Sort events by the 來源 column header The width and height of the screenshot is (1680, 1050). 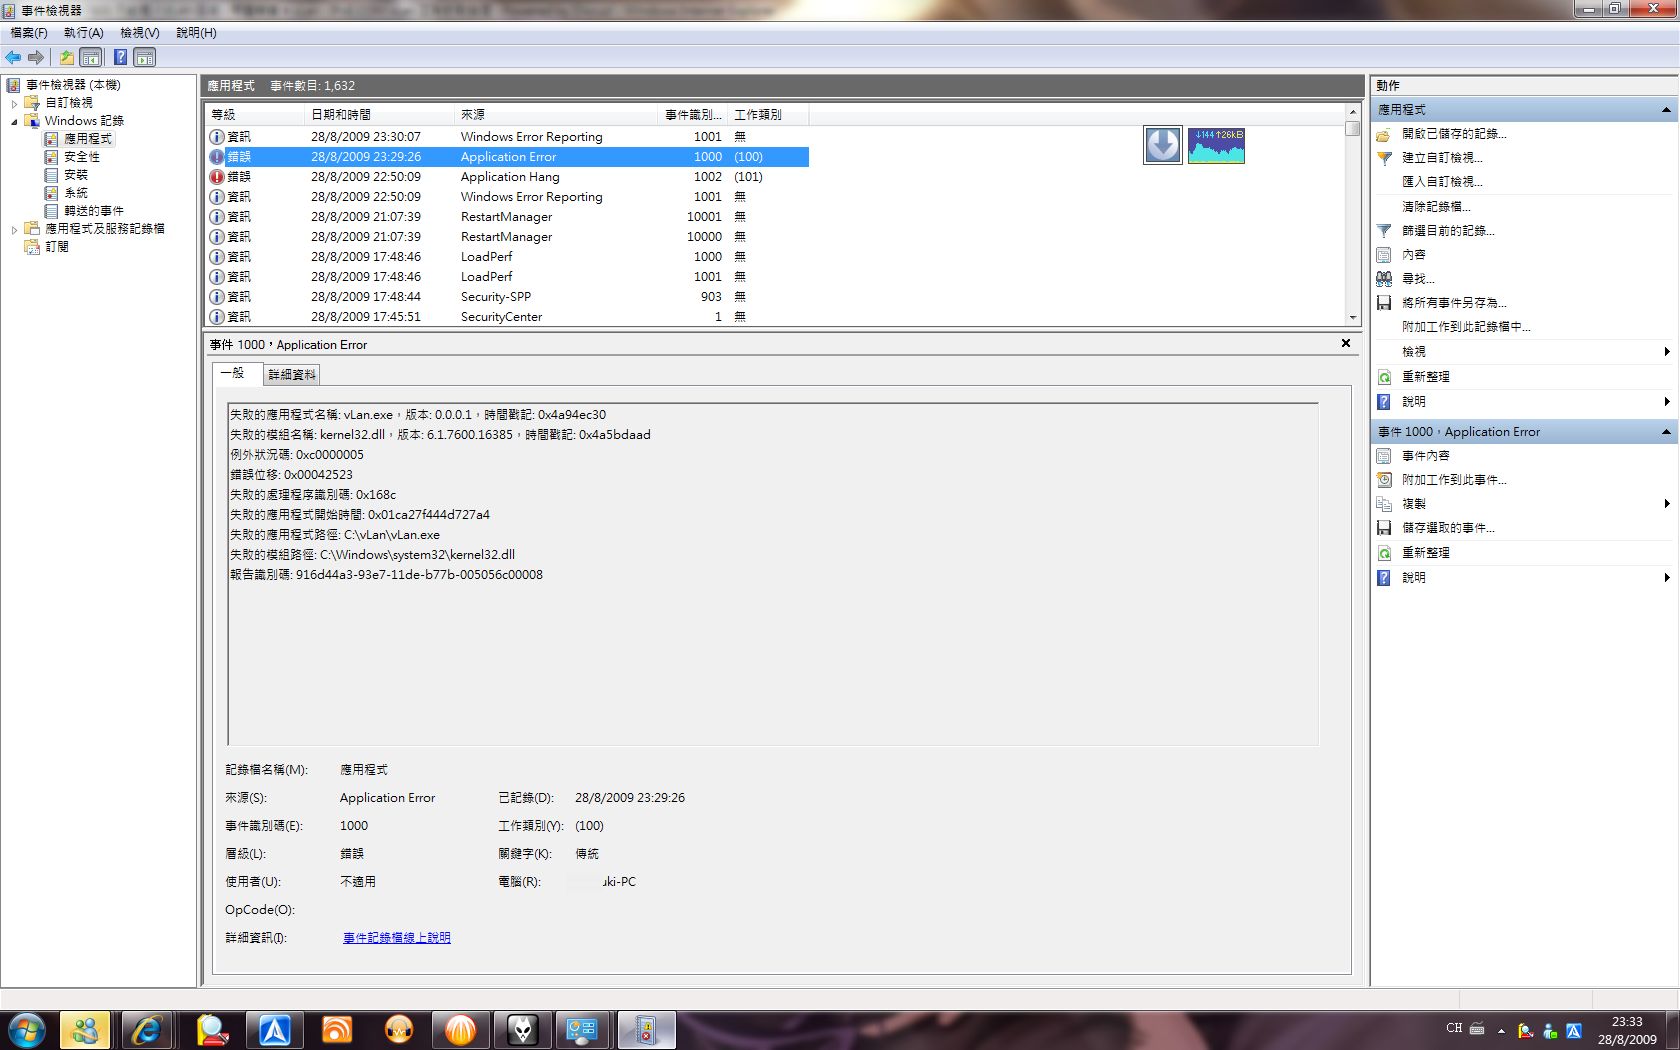point(557,115)
